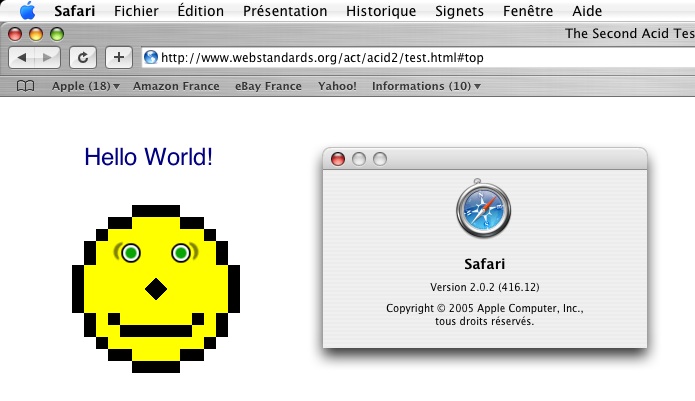Screen dimensions: 695x401
Task: Open the eBay France bookmark
Action: point(268,86)
